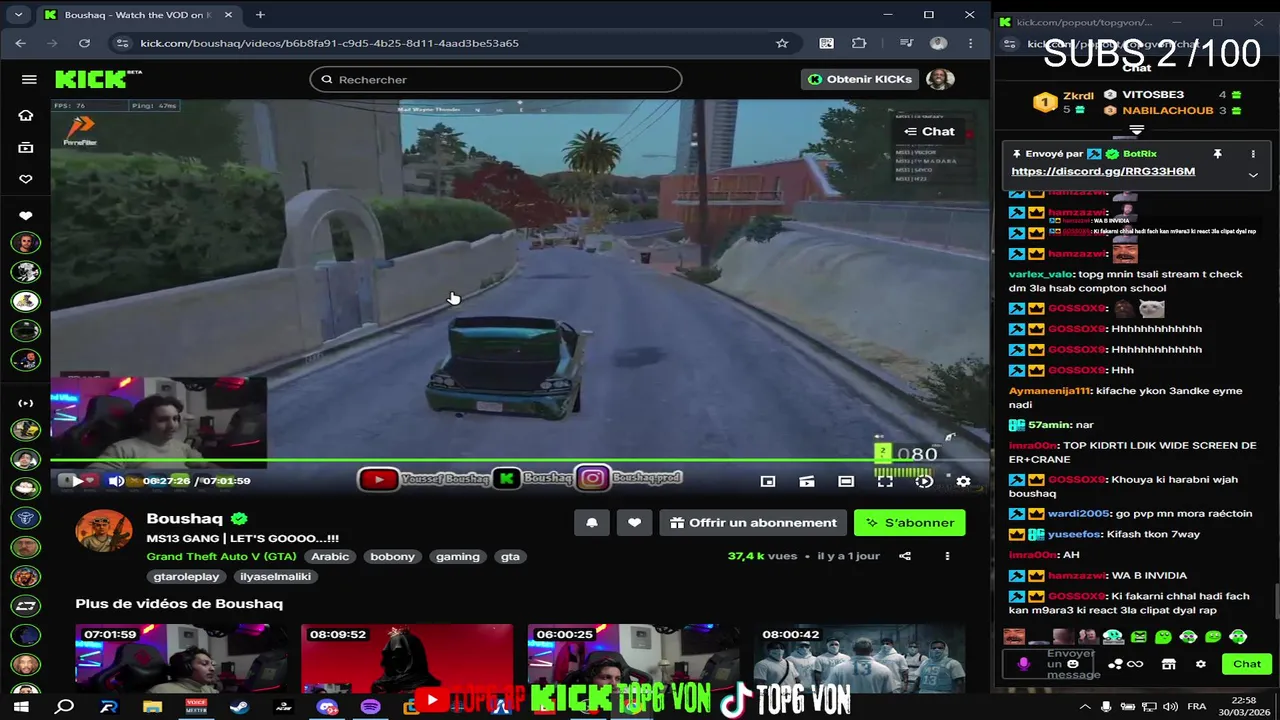Open the 08:00:42 video thumbnail

click(860, 658)
